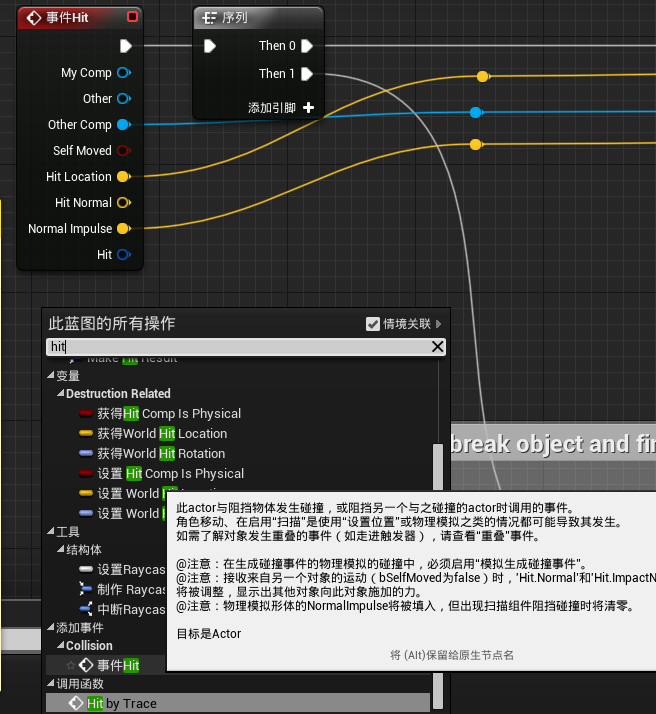The image size is (656, 714).
Task: Collapse the 添加事件 category
Action: (51, 627)
